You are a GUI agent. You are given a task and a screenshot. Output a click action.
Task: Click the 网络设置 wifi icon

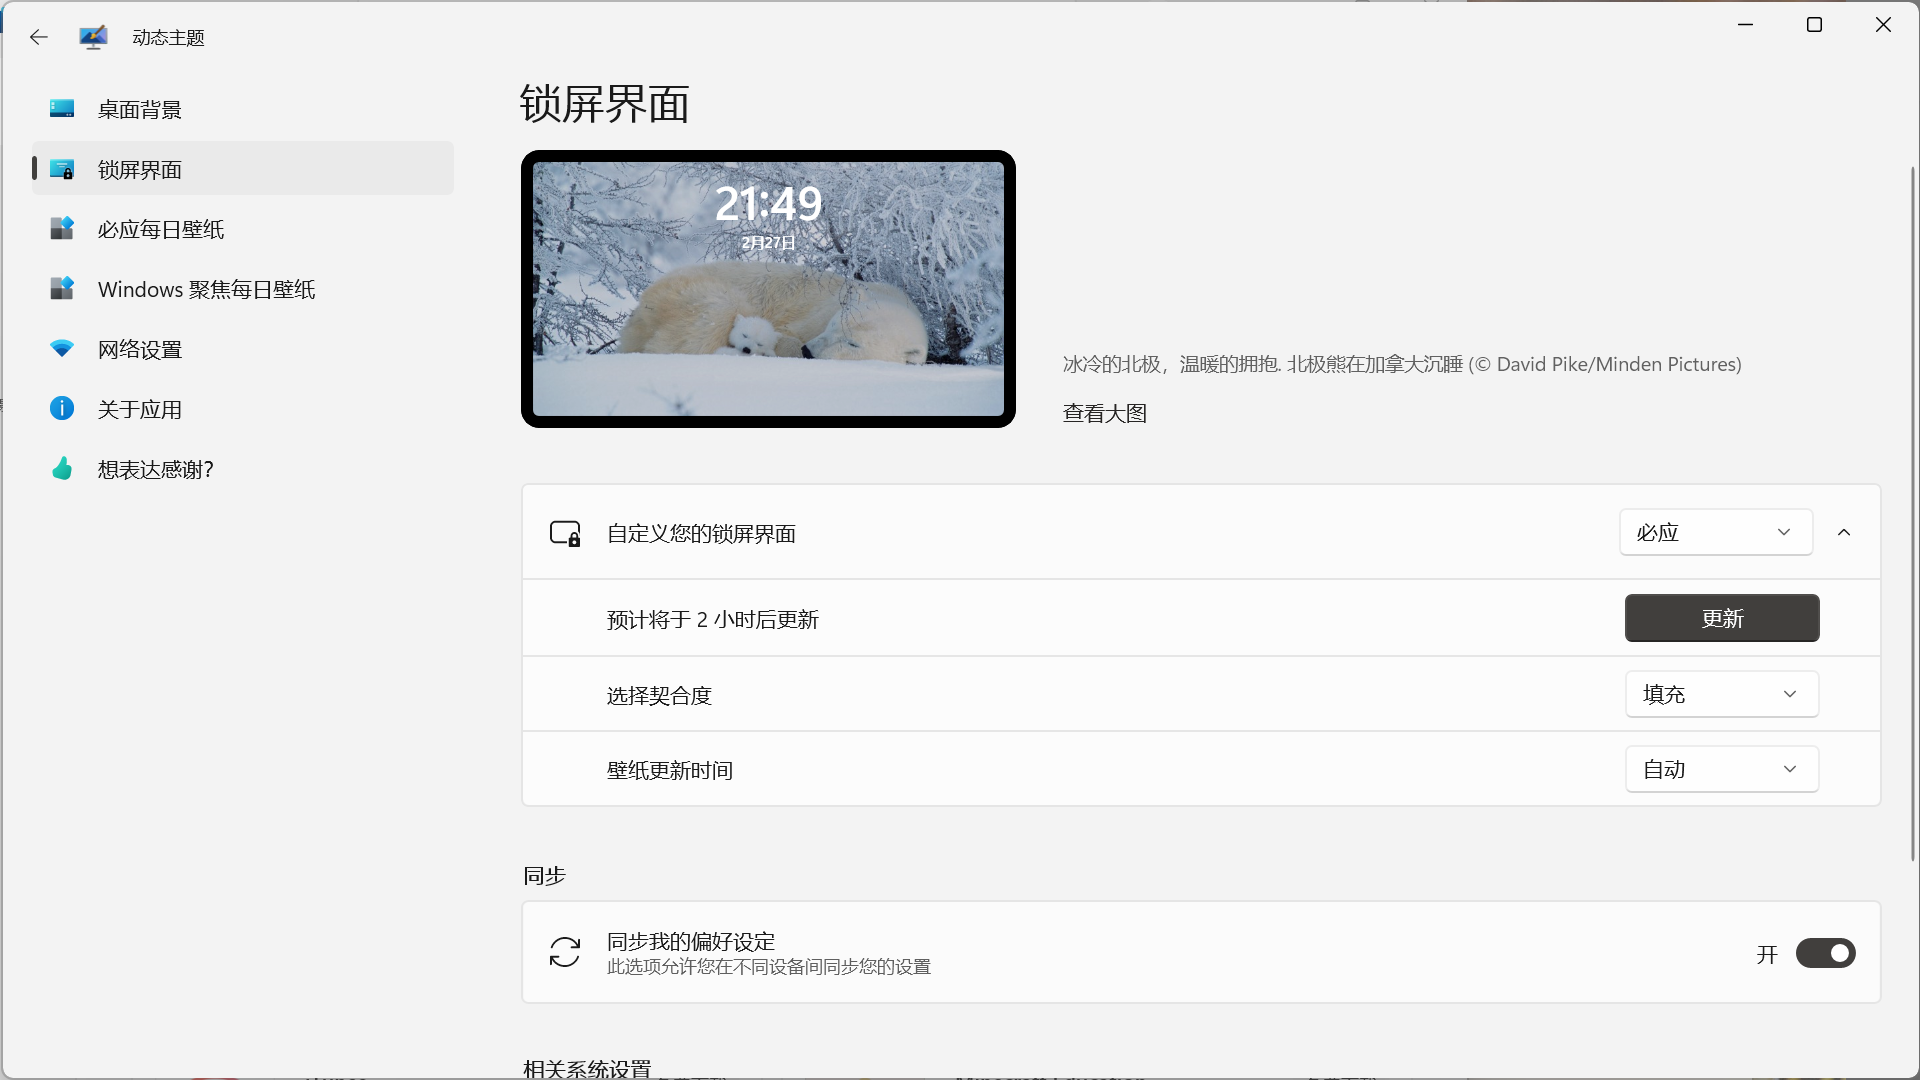click(62, 349)
